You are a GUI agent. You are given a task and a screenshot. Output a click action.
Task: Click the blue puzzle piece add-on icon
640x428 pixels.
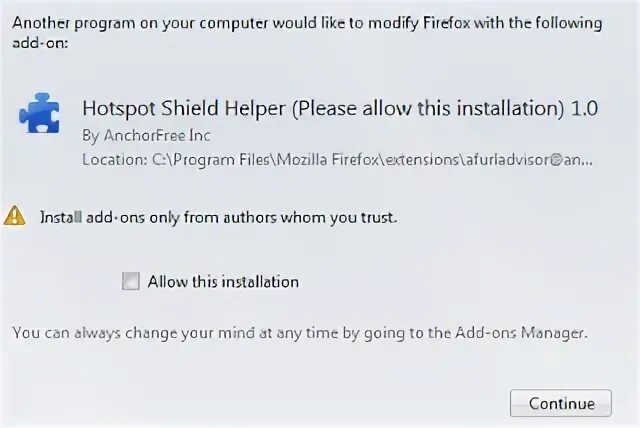pos(39,113)
